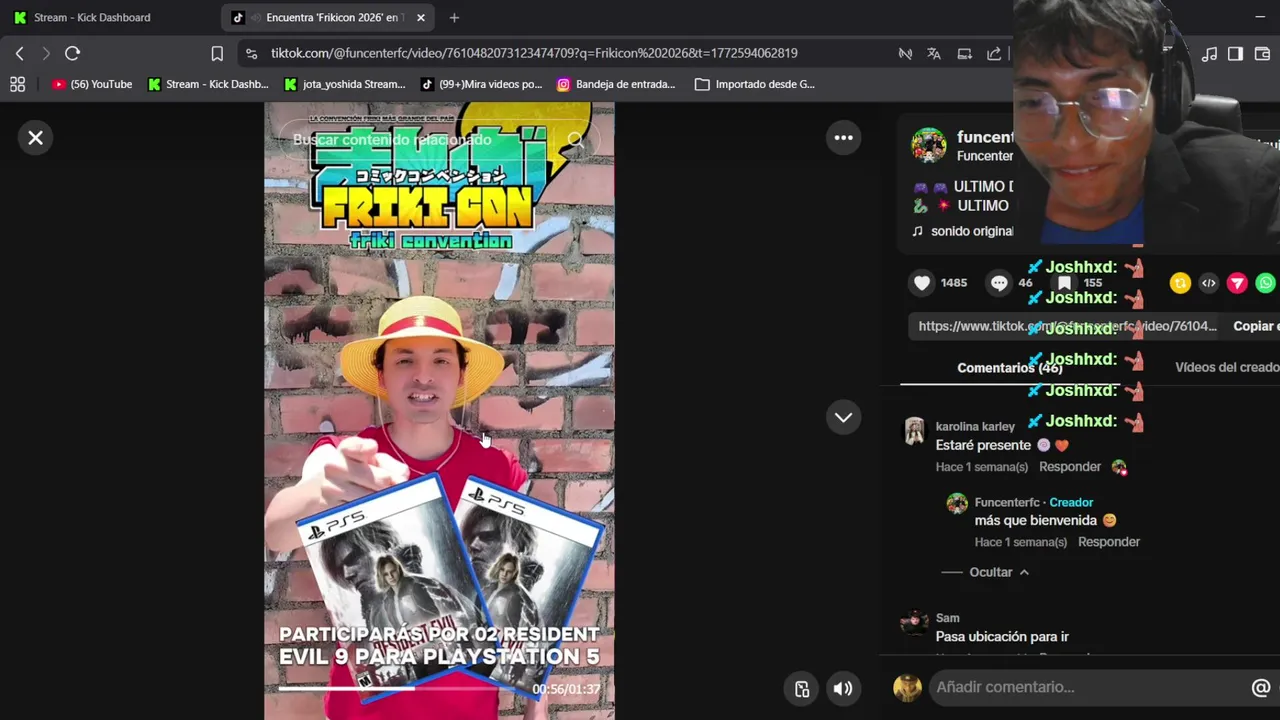Get embed code with the </> icon
The image size is (1280, 720).
point(1208,283)
